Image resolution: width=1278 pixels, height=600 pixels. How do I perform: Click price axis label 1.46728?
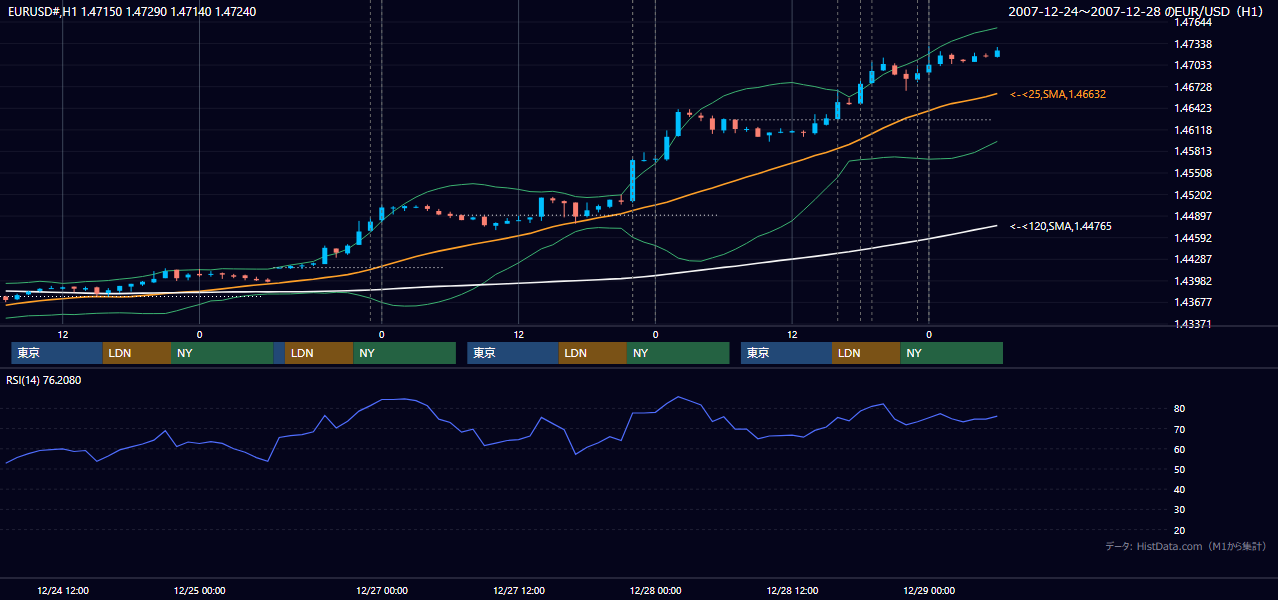point(1194,87)
